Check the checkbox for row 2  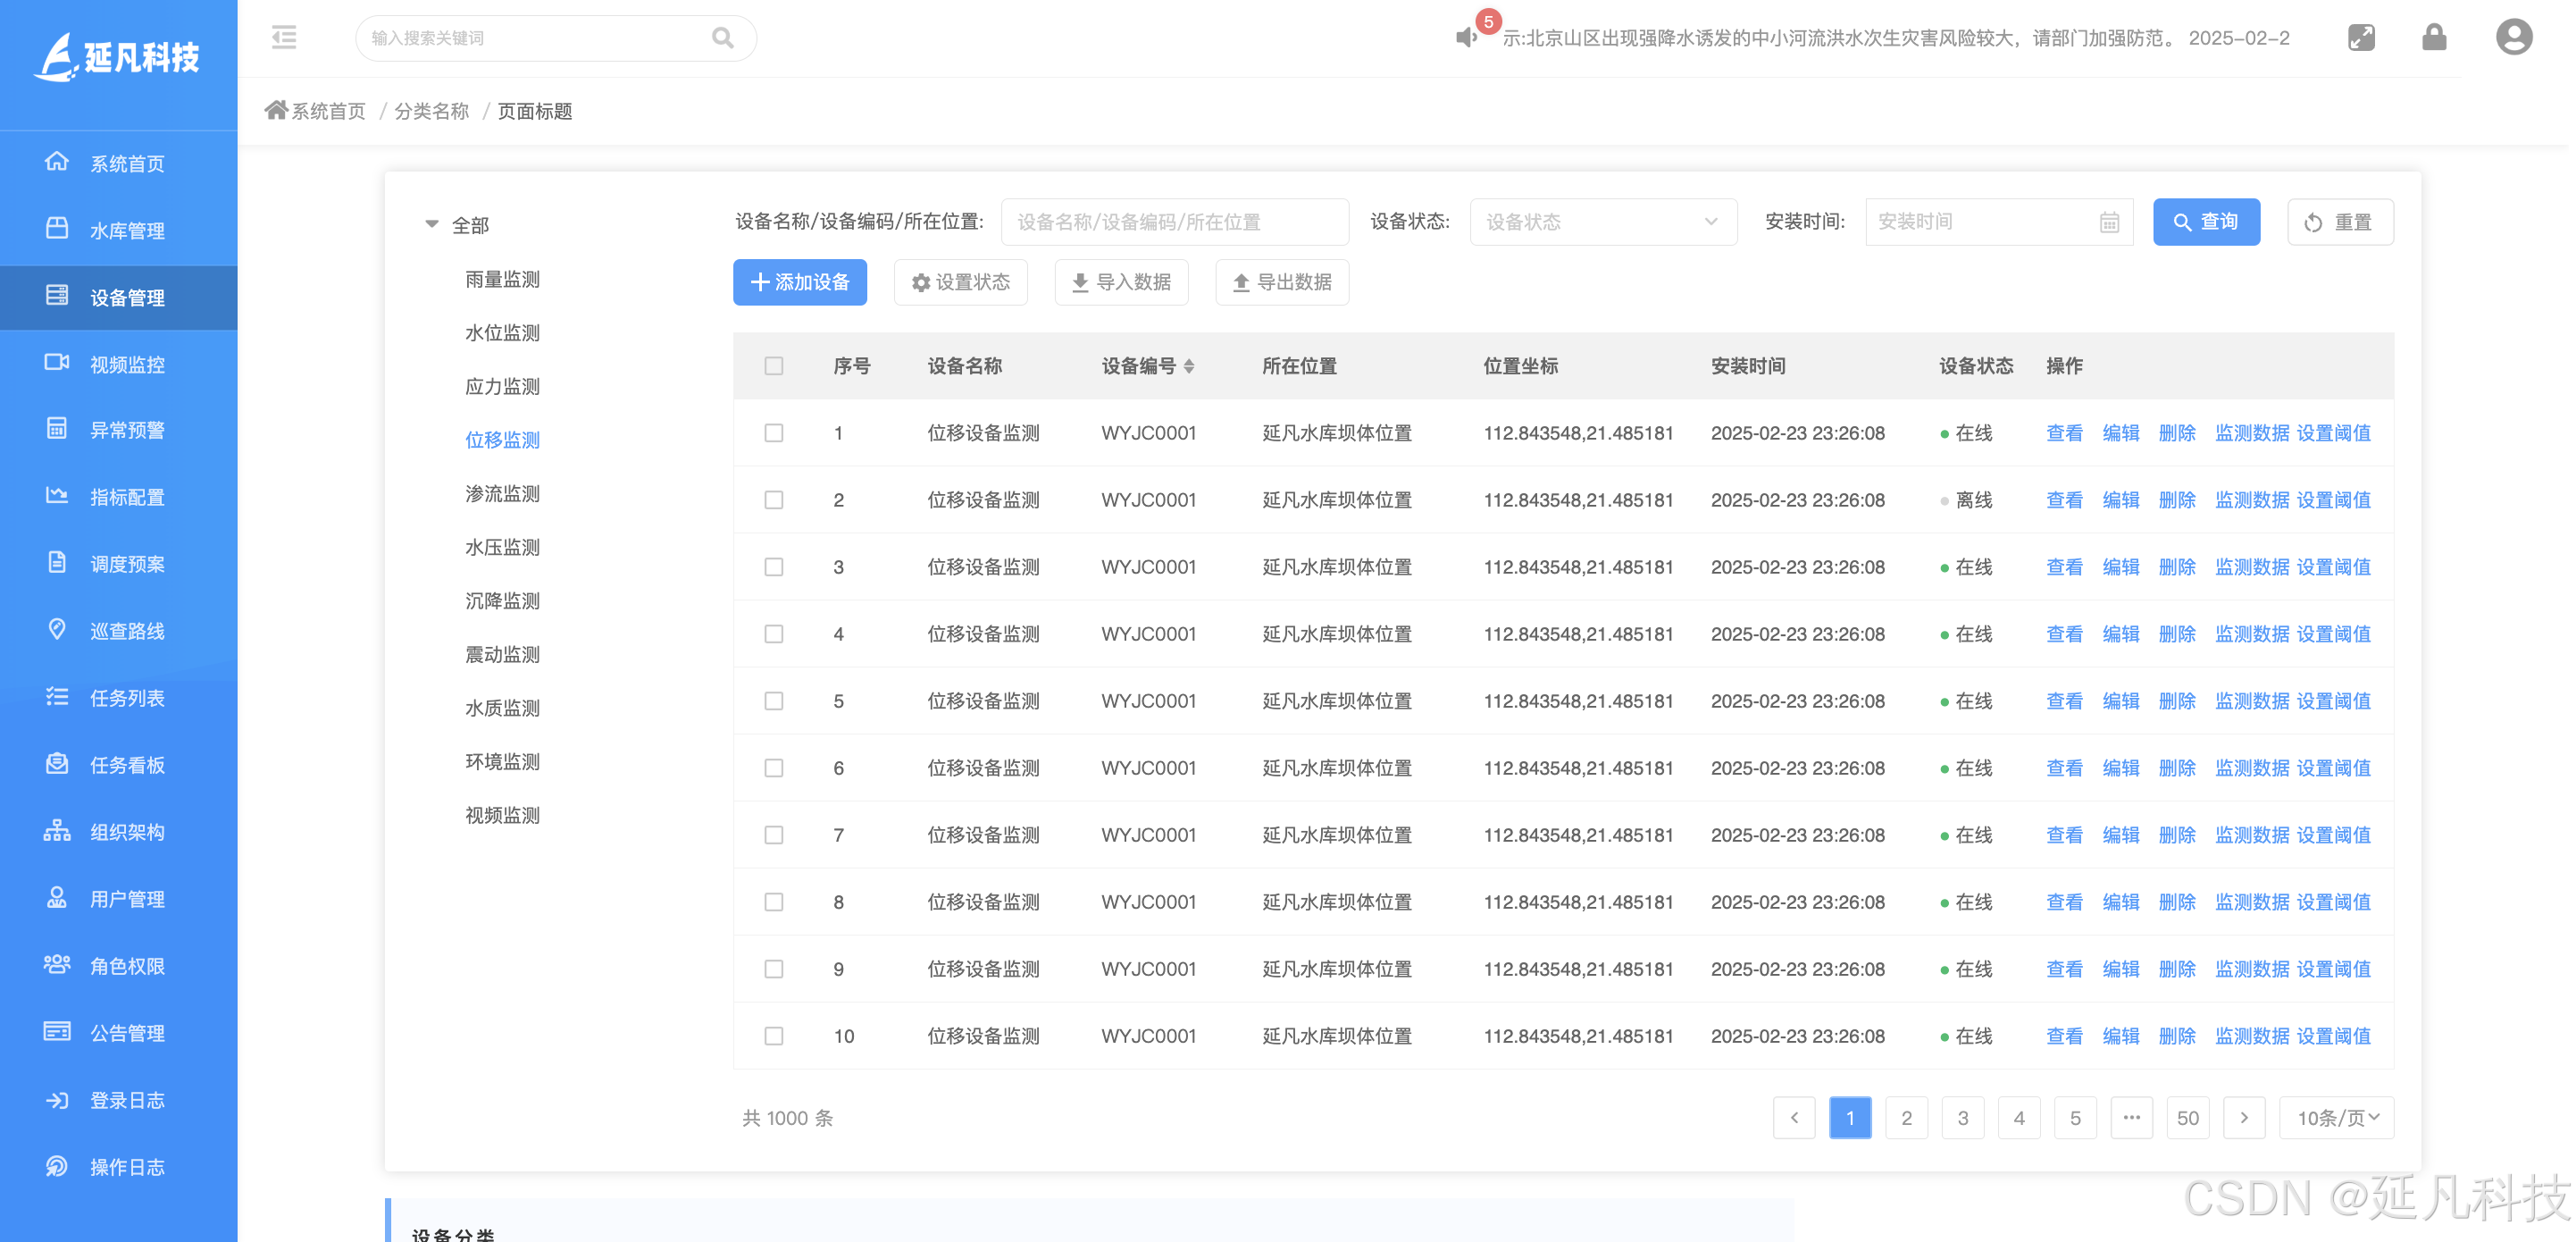pyautogui.click(x=774, y=500)
